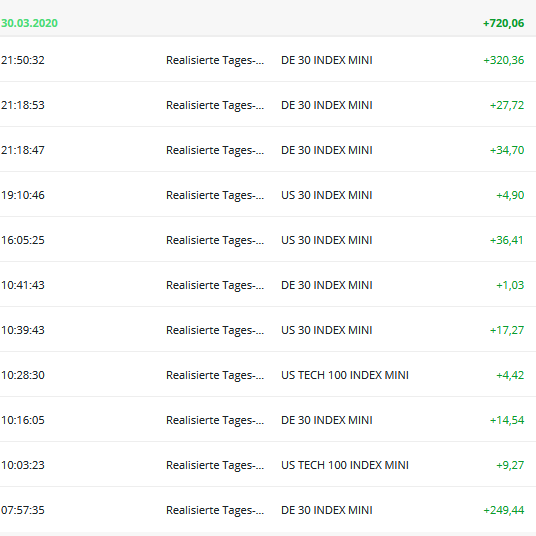
Task: Open the 21:18:47 transaction row
Action: [x=268, y=149]
